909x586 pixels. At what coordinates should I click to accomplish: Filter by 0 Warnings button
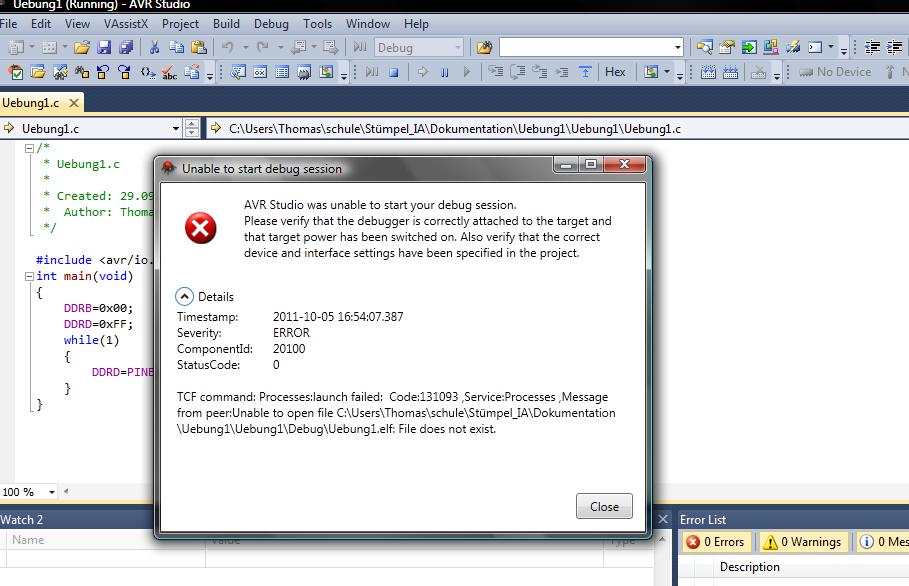pyautogui.click(x=803, y=542)
